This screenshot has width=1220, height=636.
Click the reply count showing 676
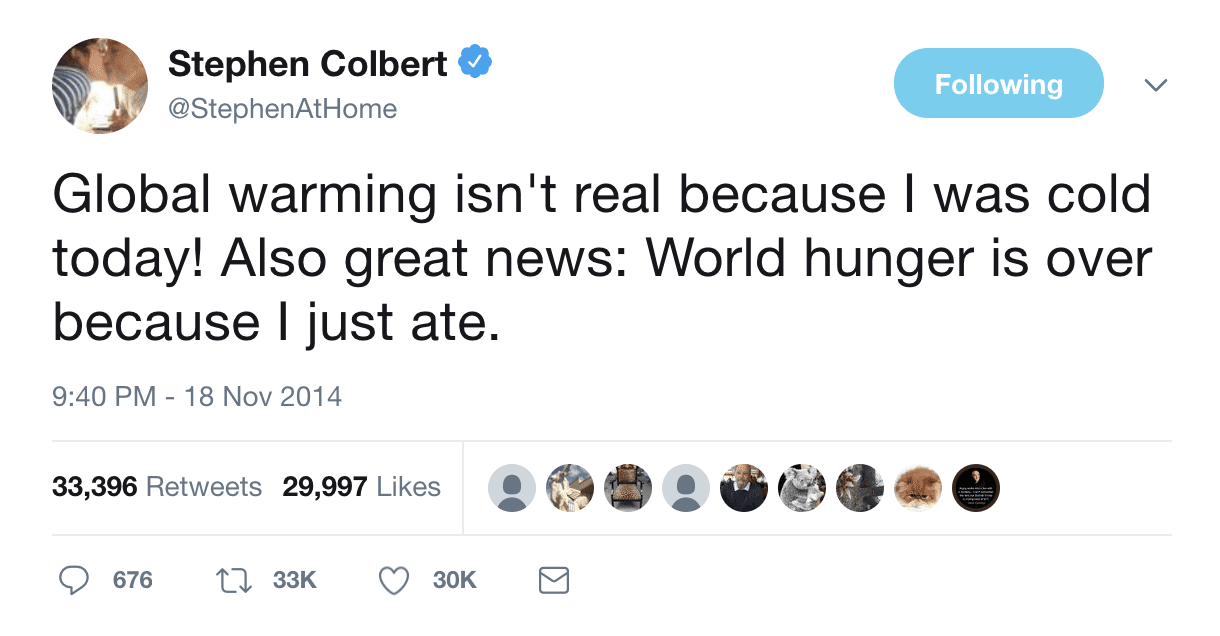click(x=131, y=580)
